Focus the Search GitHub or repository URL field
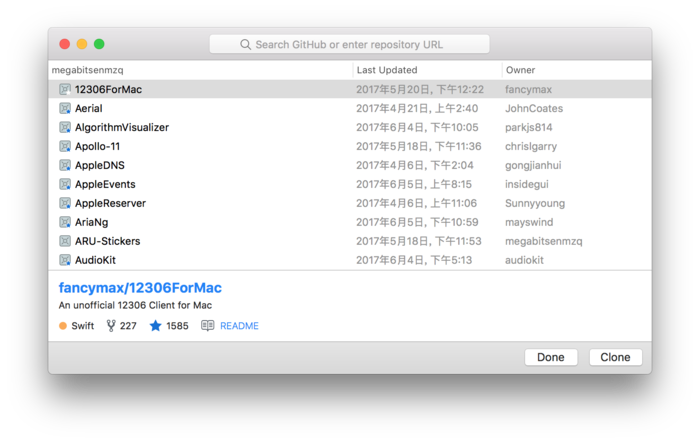The image size is (700, 443). (350, 44)
